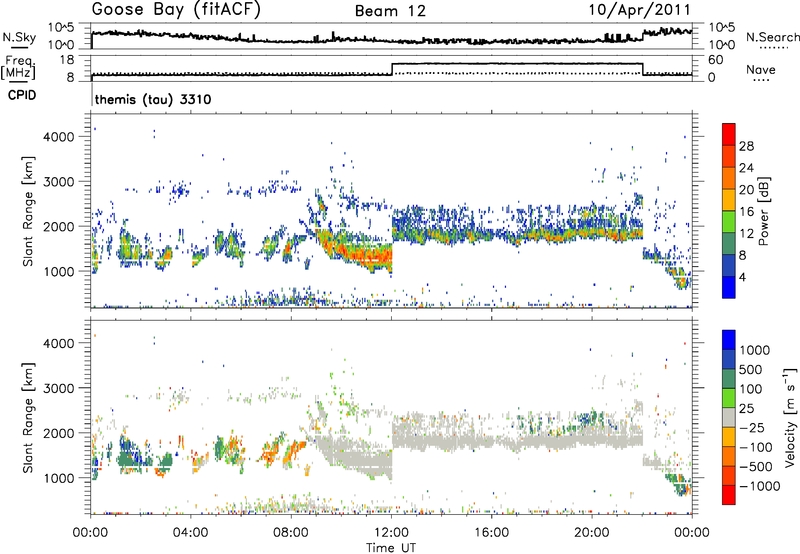Viewport: 800px width, 554px height.
Task: Click the '12:00' time tick label
Action: (x=391, y=533)
